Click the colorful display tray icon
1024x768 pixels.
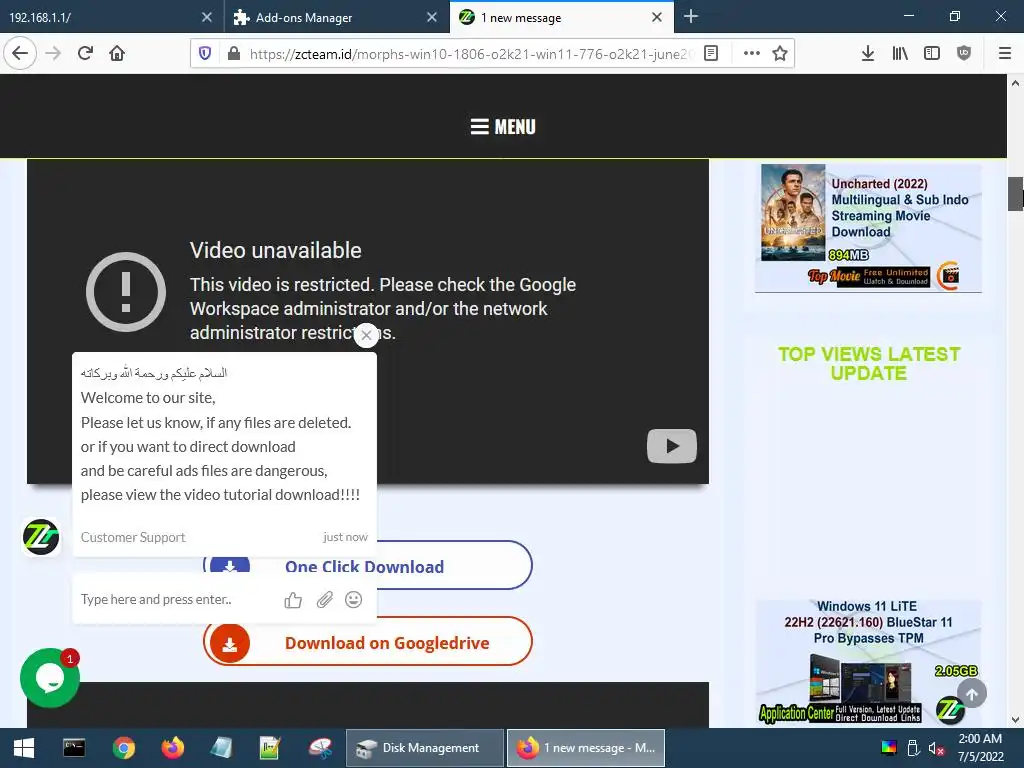pos(889,748)
